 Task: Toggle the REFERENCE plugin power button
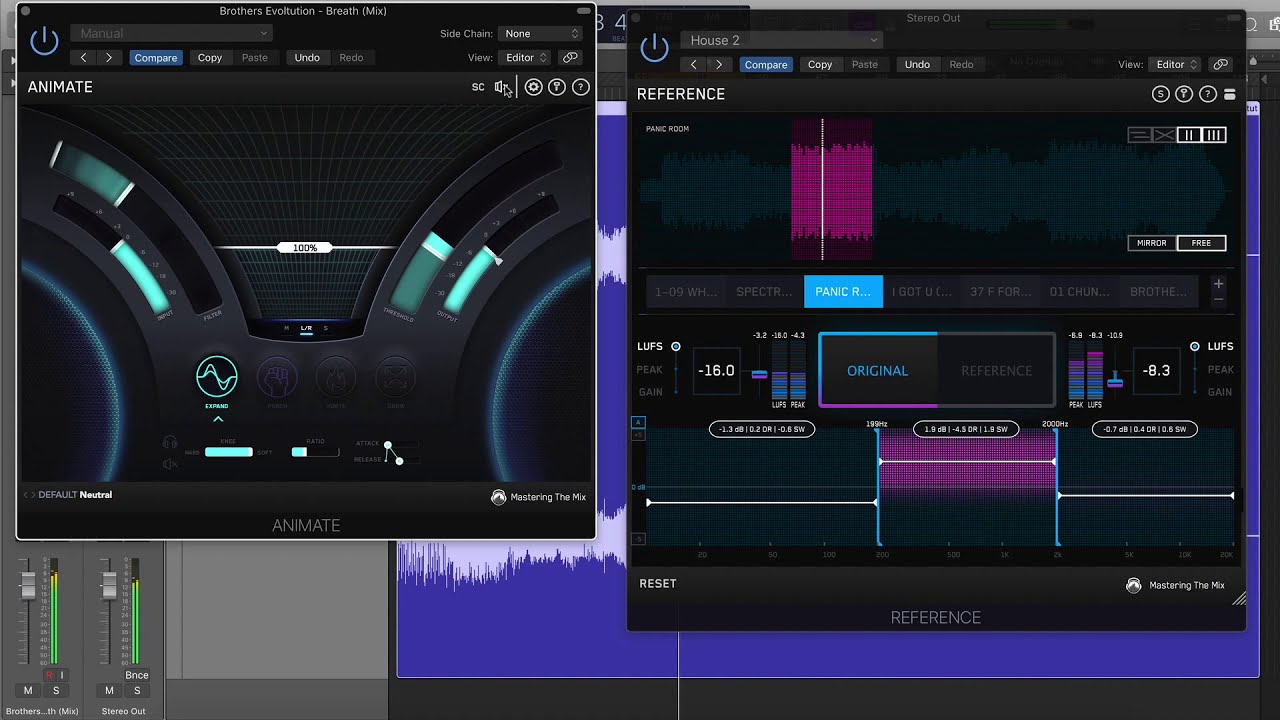654,47
